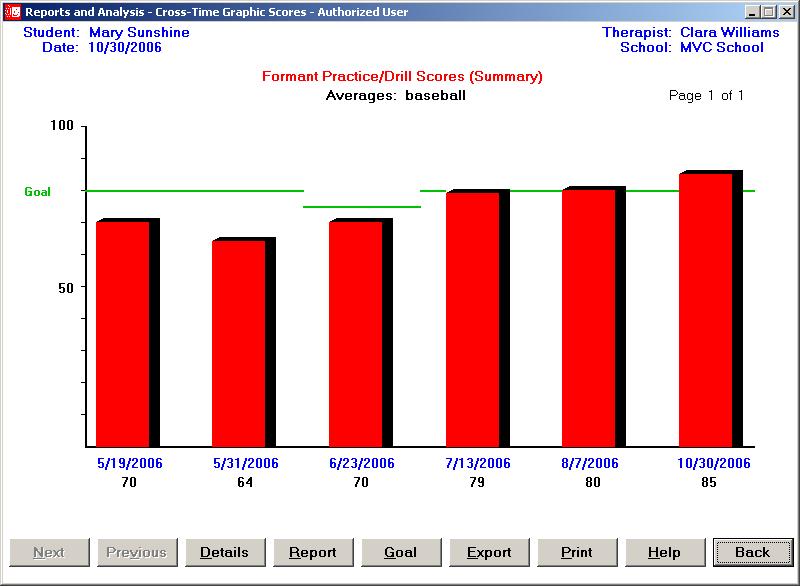
Task: Click the red bar for 5/31/2006
Action: [239, 344]
